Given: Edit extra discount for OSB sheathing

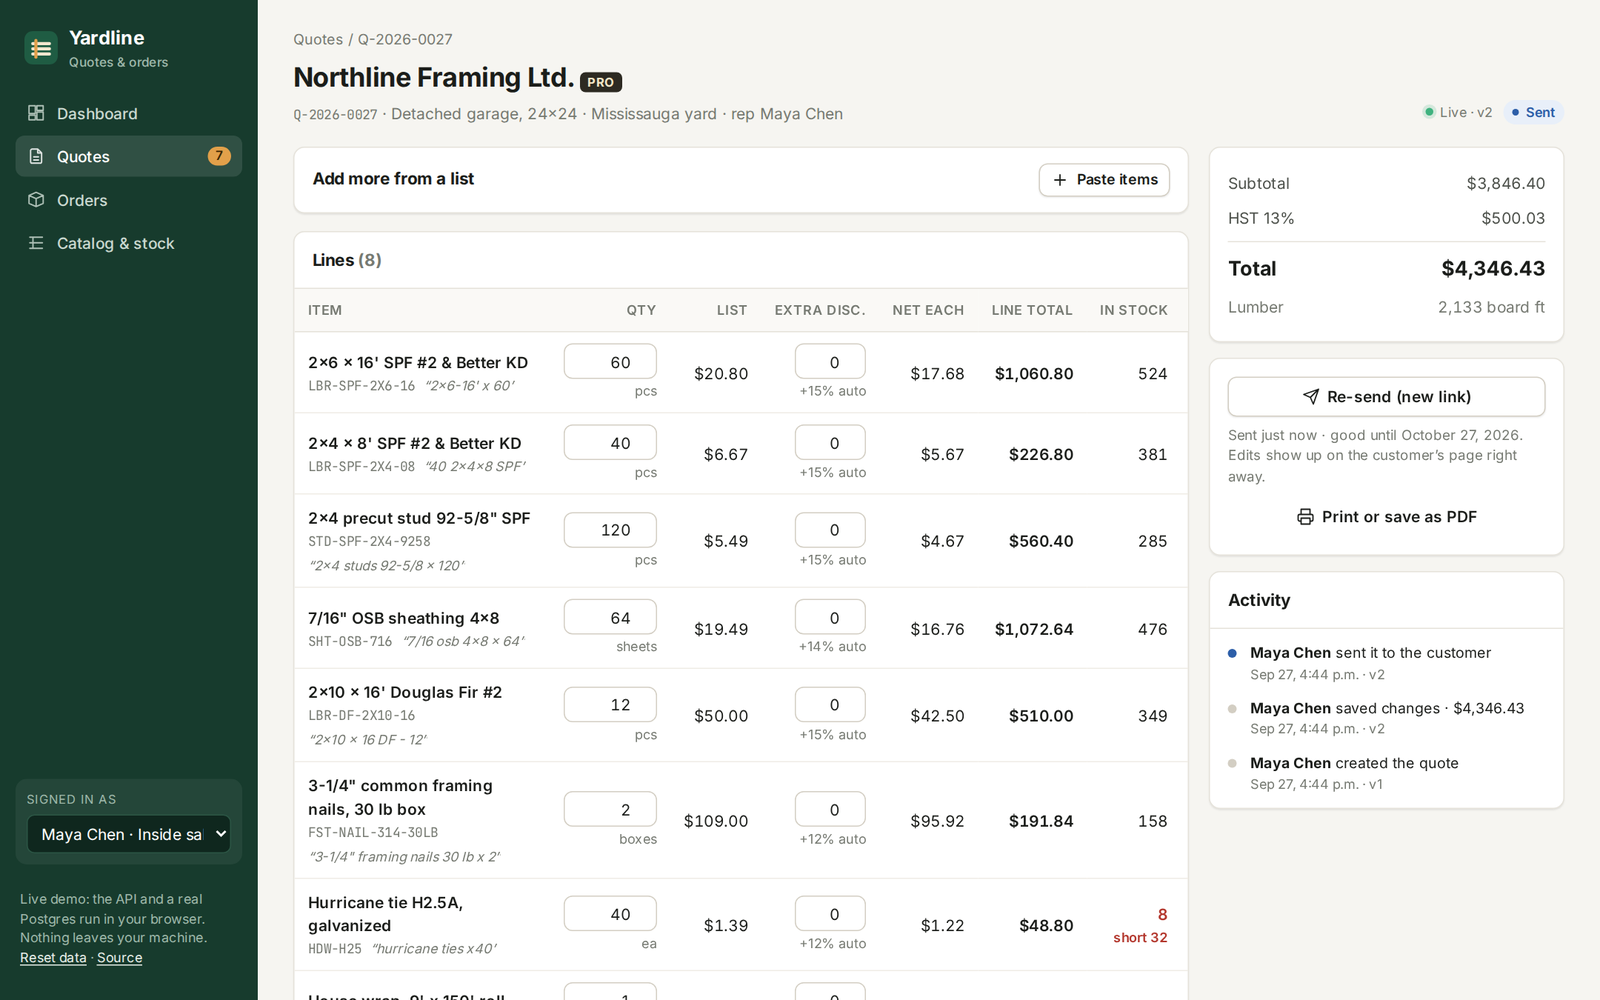Looking at the screenshot, I should tap(830, 617).
